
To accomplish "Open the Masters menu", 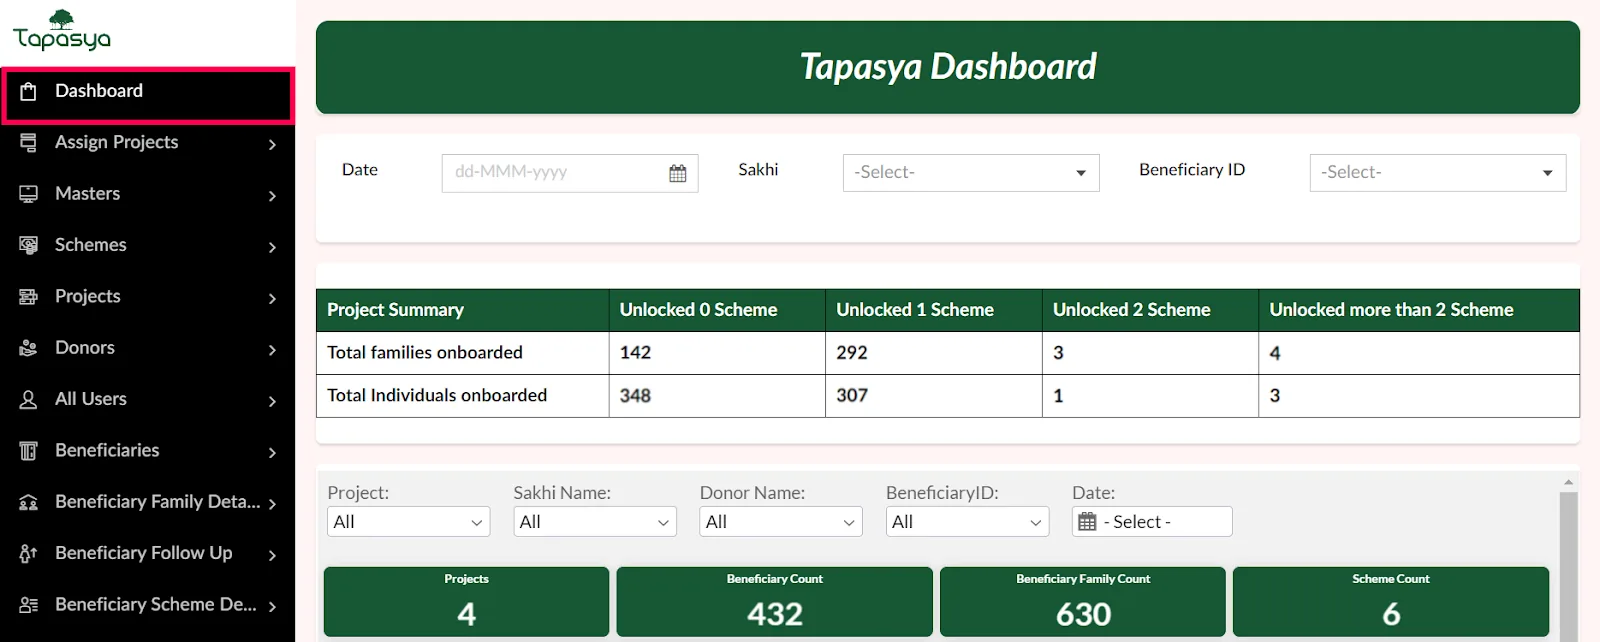I will coord(148,194).
